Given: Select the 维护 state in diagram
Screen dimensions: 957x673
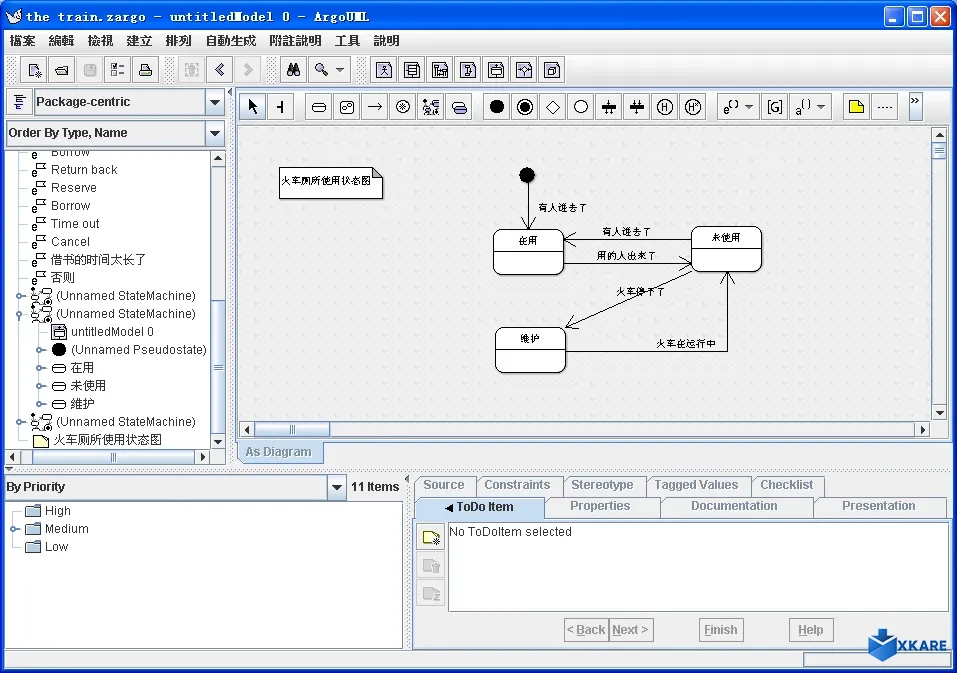Looking at the screenshot, I should tap(530, 350).
